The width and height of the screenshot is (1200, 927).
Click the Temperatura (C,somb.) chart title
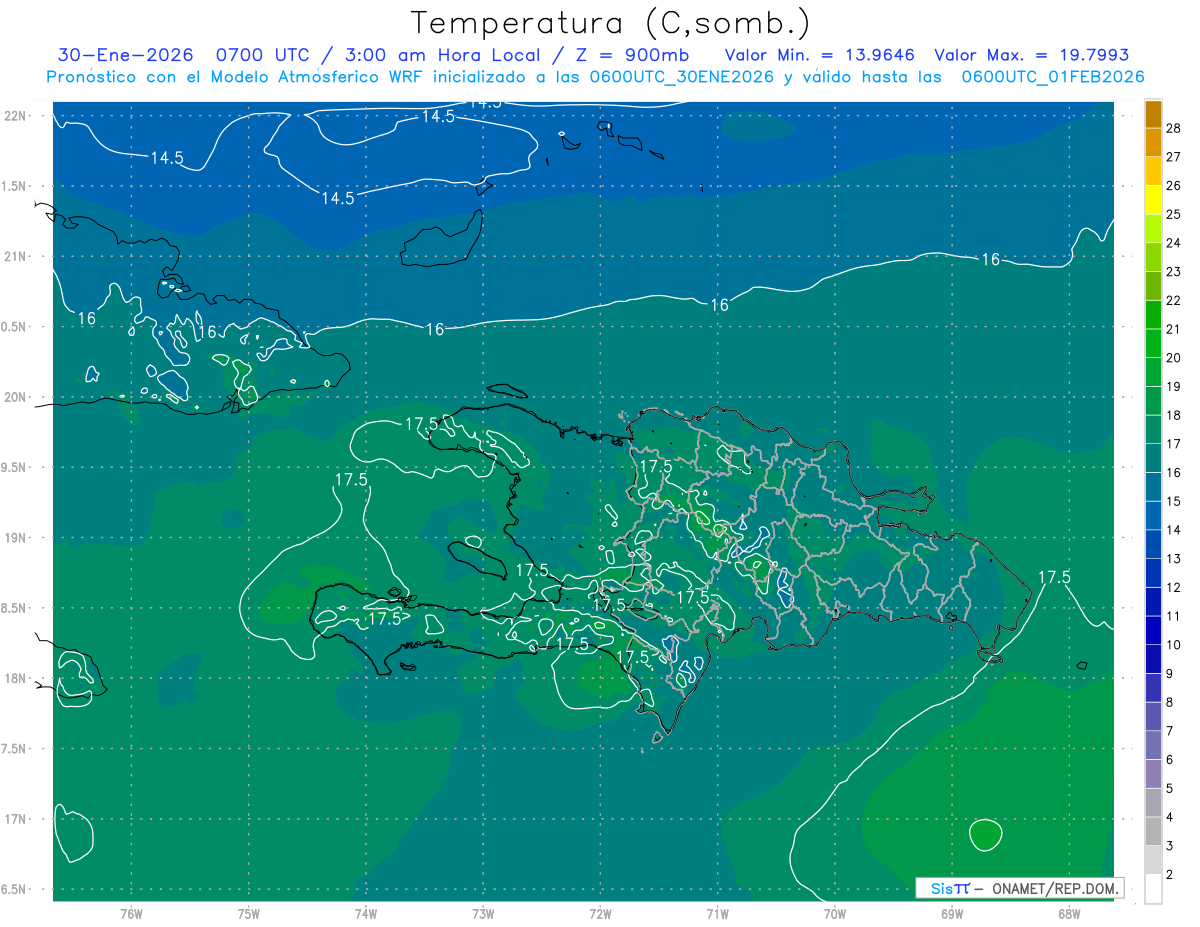pos(610,22)
